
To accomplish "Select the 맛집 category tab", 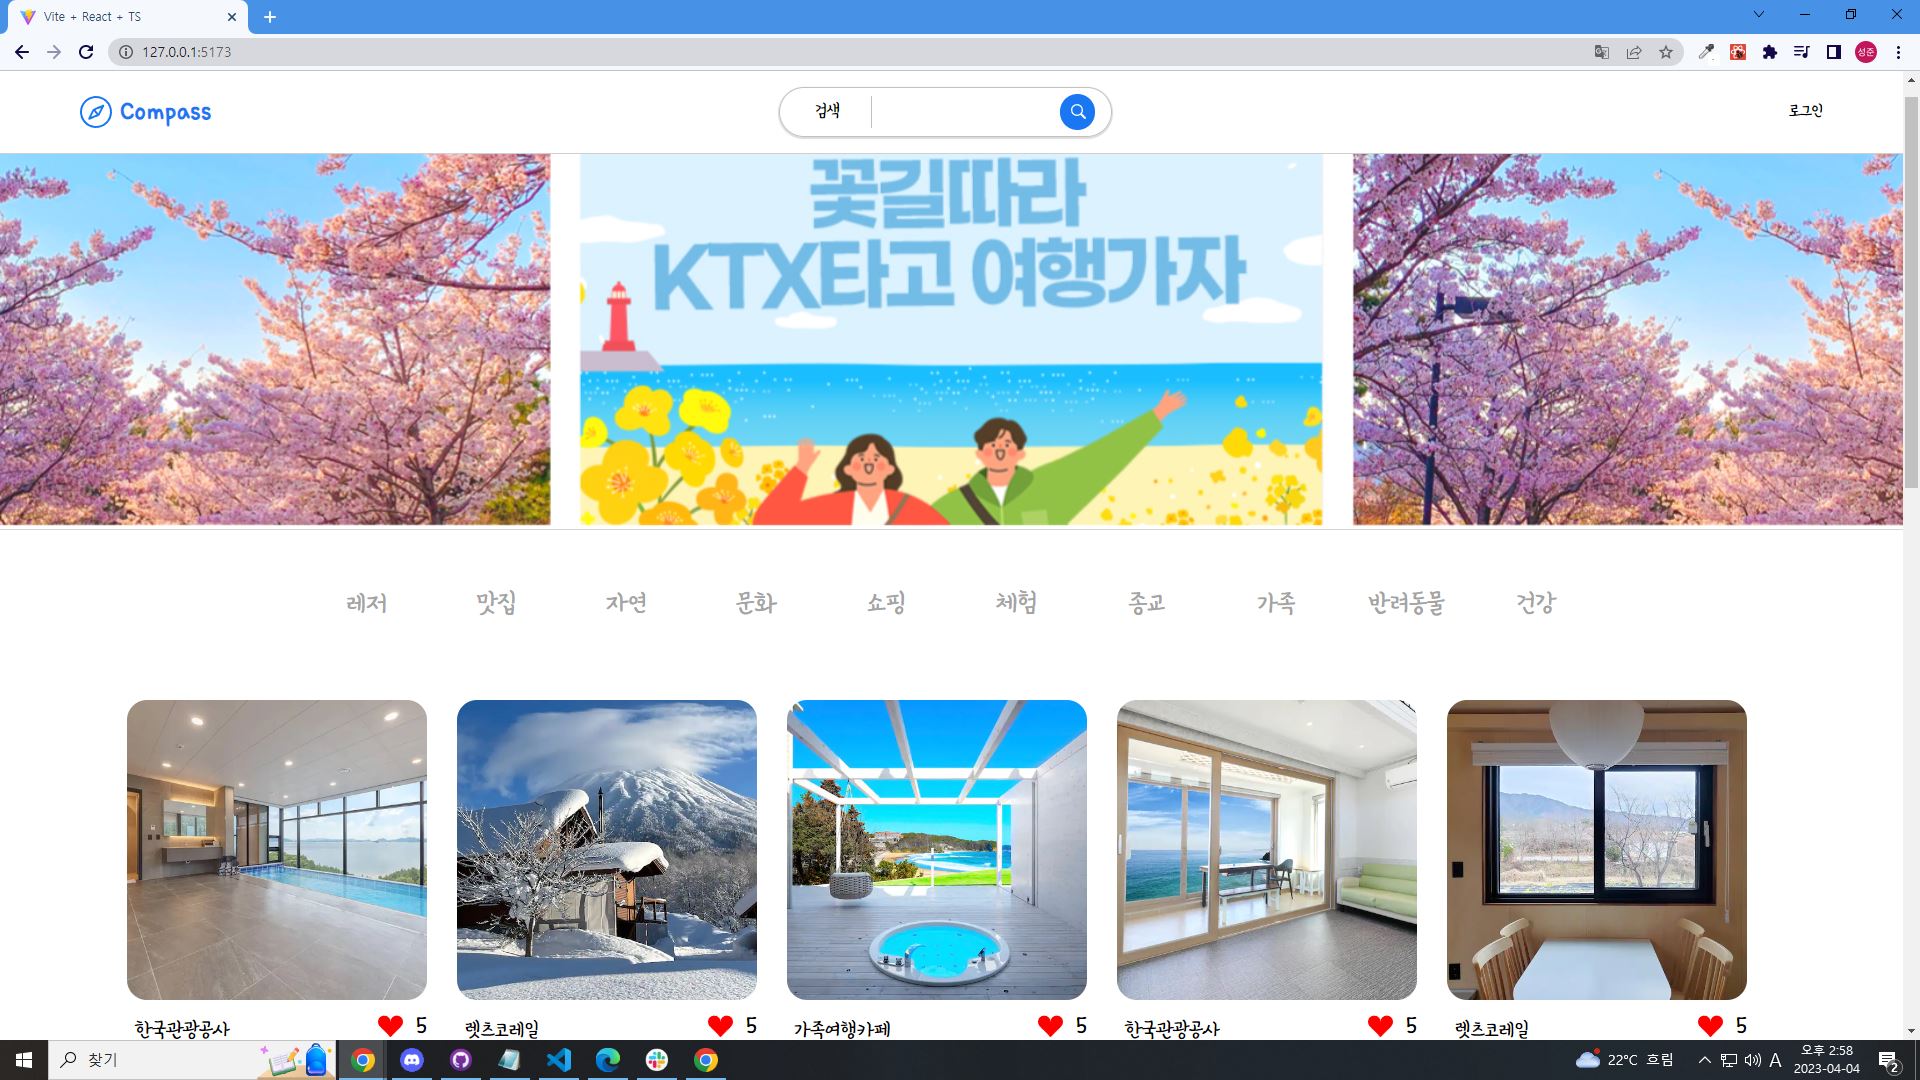I will (496, 603).
